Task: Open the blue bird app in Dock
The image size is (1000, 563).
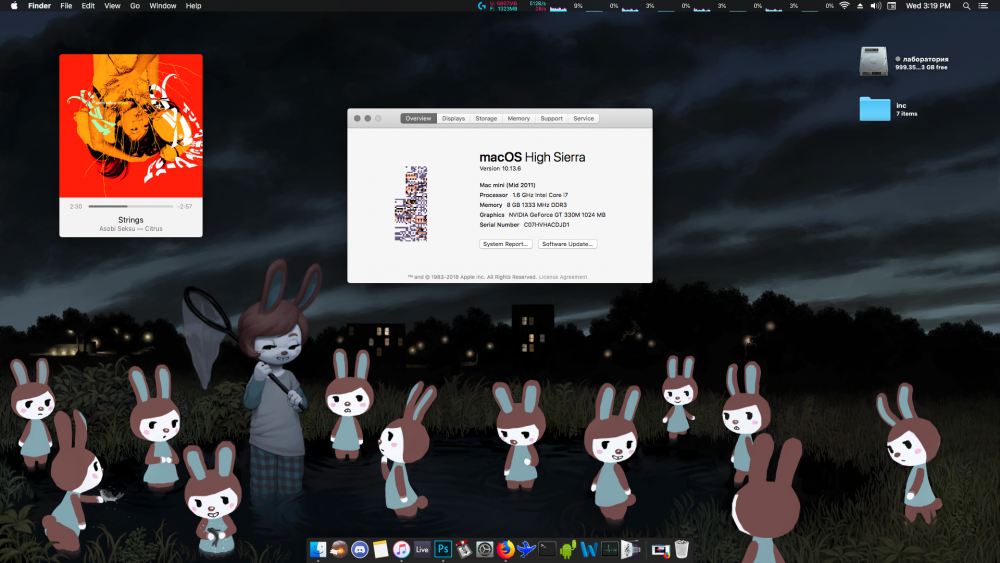Action: tap(526, 549)
